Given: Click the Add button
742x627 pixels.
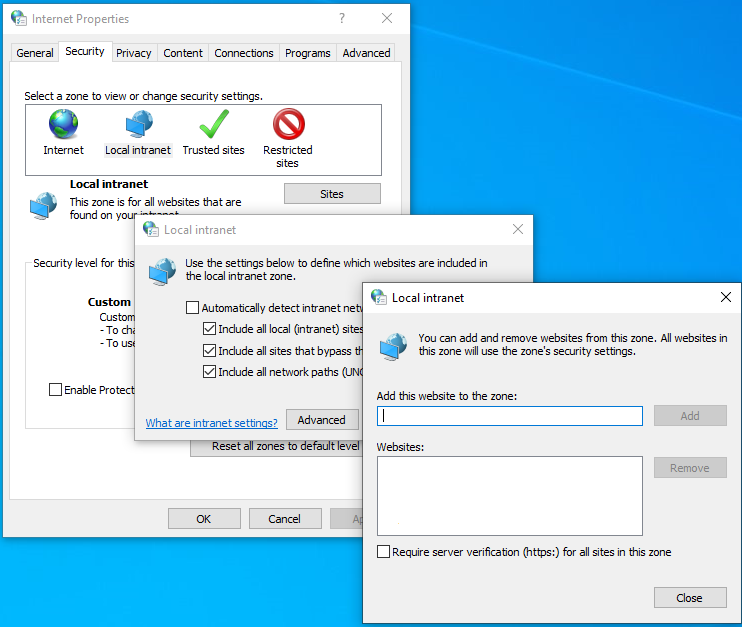Looking at the screenshot, I should 690,415.
